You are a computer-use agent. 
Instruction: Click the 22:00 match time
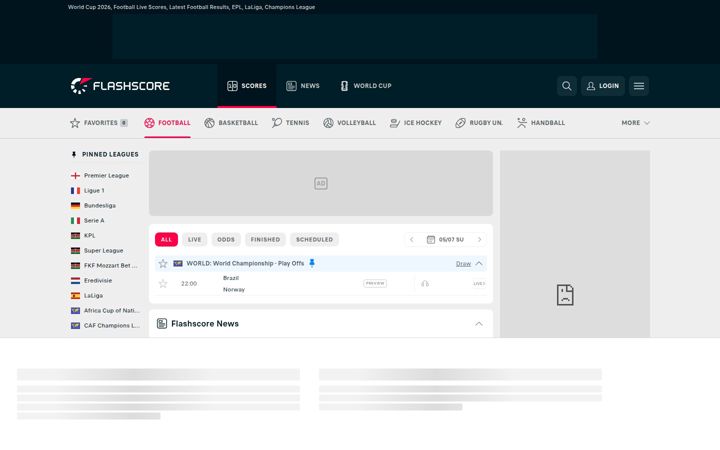(x=189, y=284)
